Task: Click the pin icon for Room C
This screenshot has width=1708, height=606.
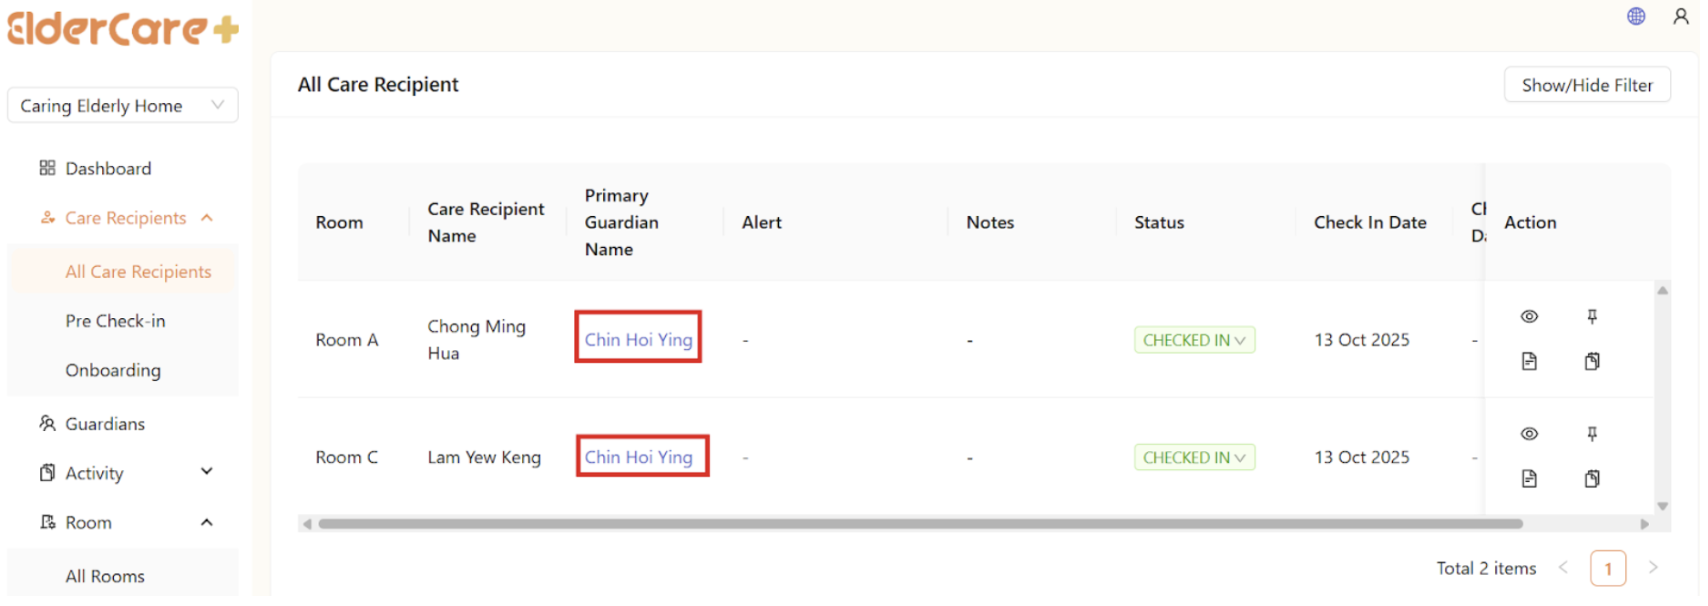Action: tap(1592, 434)
